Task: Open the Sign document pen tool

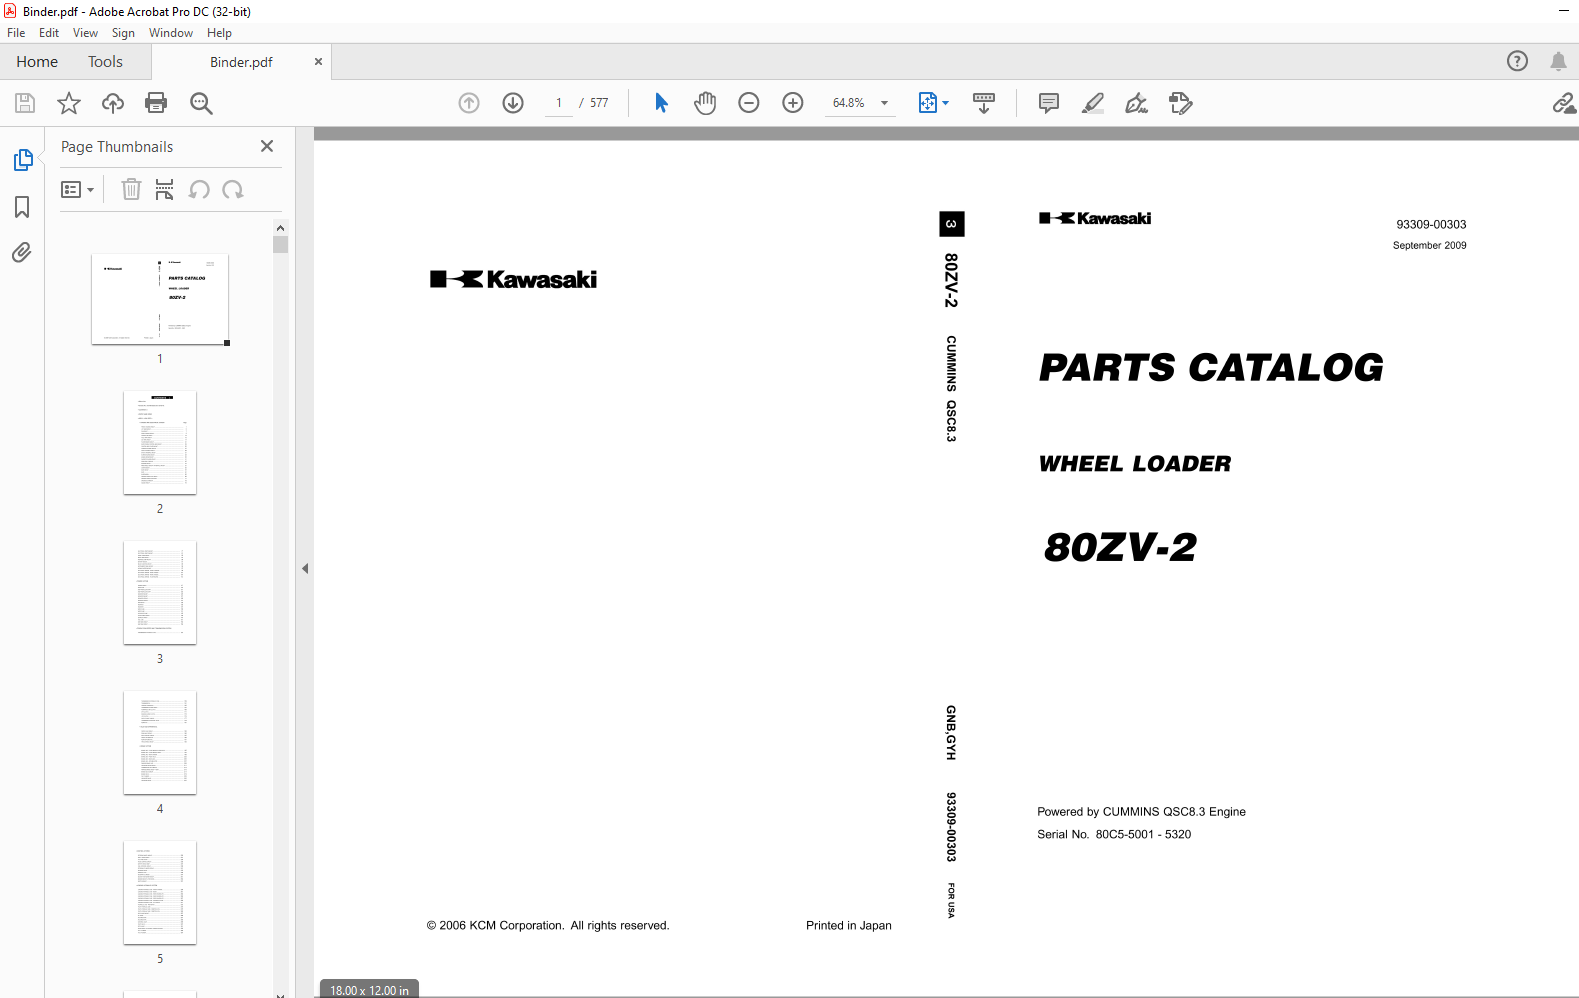Action: [1137, 103]
